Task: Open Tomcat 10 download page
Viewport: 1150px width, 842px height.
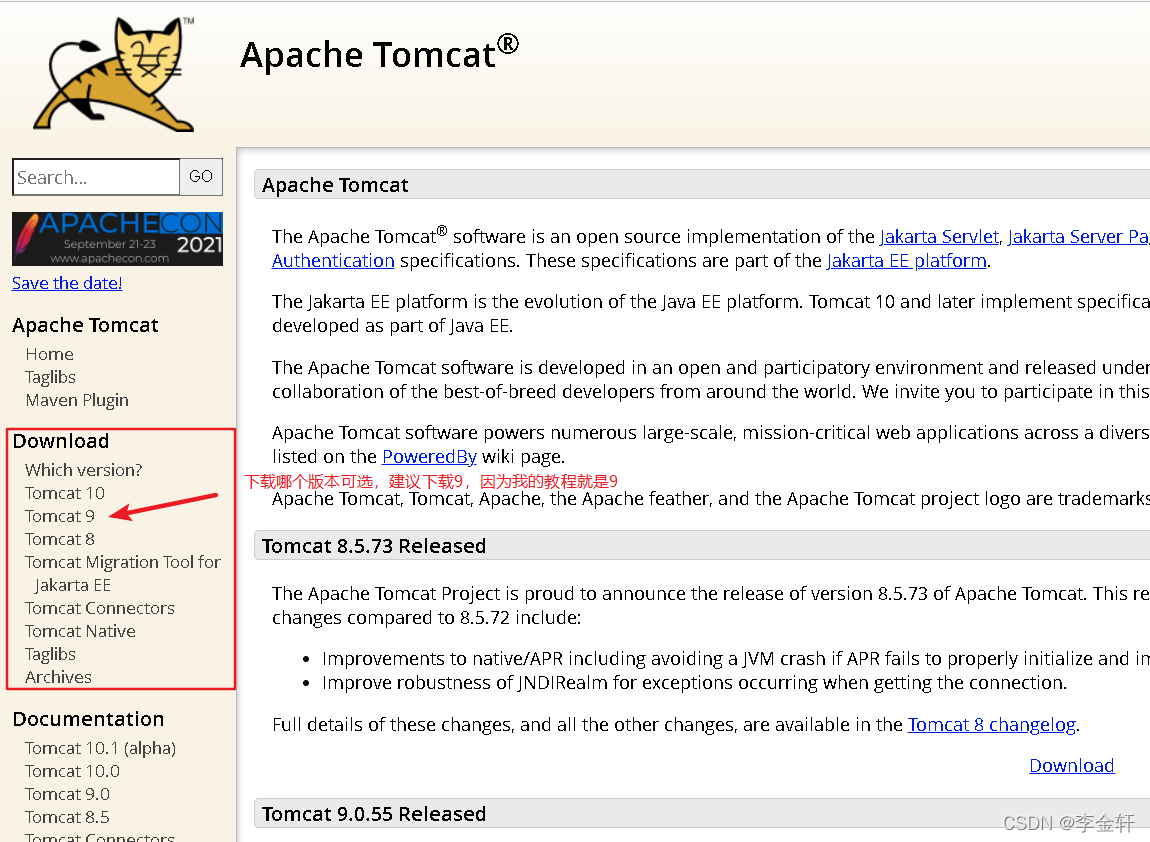Action: tap(65, 493)
